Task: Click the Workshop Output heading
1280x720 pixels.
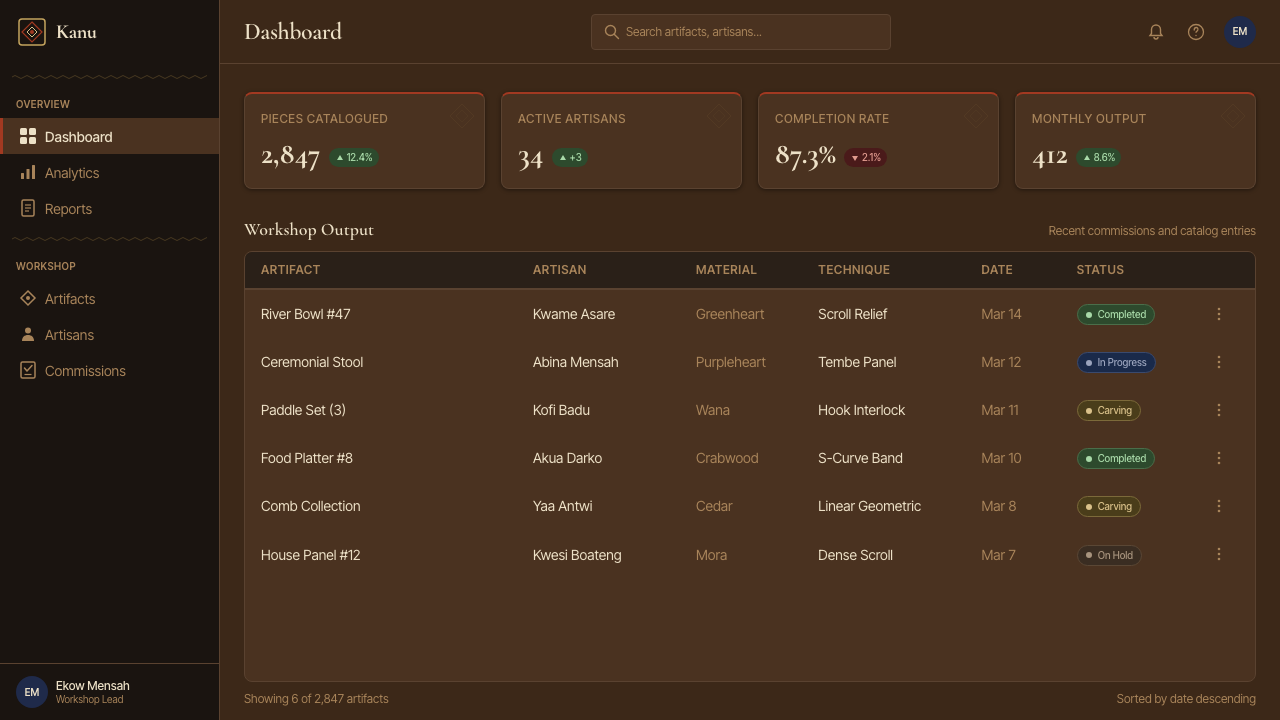Action: click(x=309, y=230)
